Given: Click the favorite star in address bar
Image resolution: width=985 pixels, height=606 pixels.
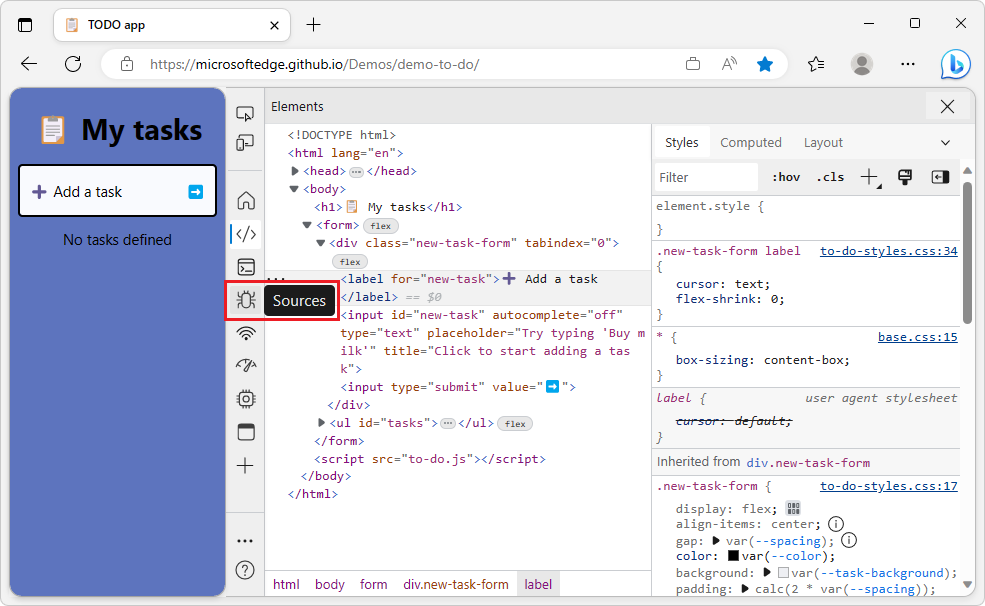Looking at the screenshot, I should click(765, 64).
